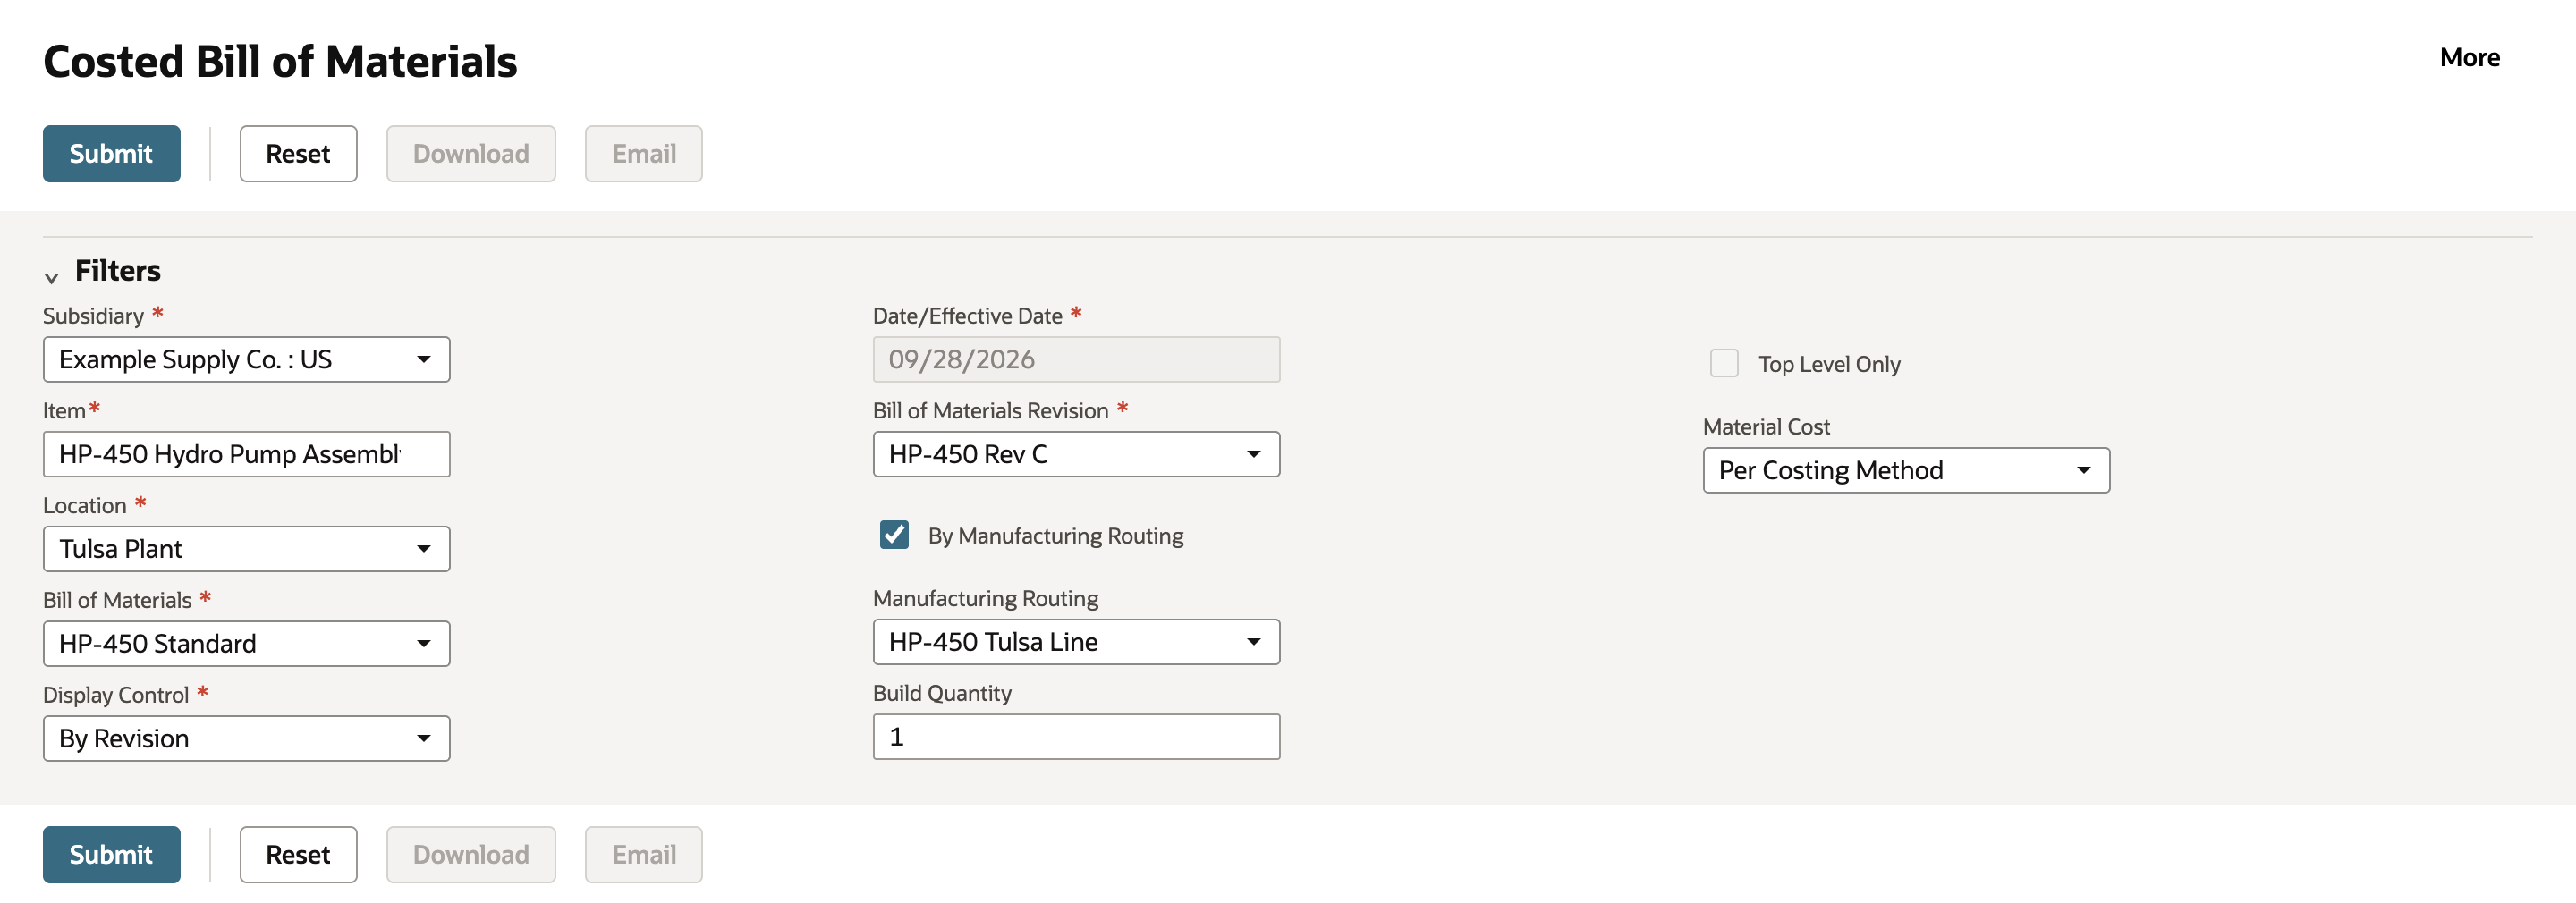Open the Subsidiary dropdown
Image resolution: width=2576 pixels, height=903 pixels.
(x=246, y=359)
